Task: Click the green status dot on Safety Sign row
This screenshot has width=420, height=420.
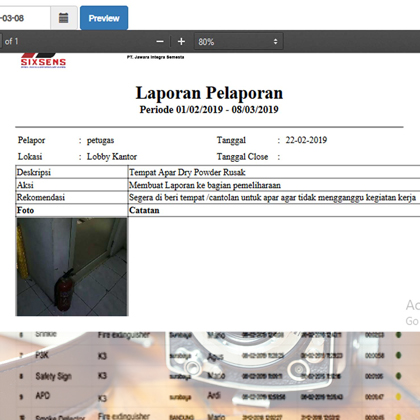Action: (398, 376)
